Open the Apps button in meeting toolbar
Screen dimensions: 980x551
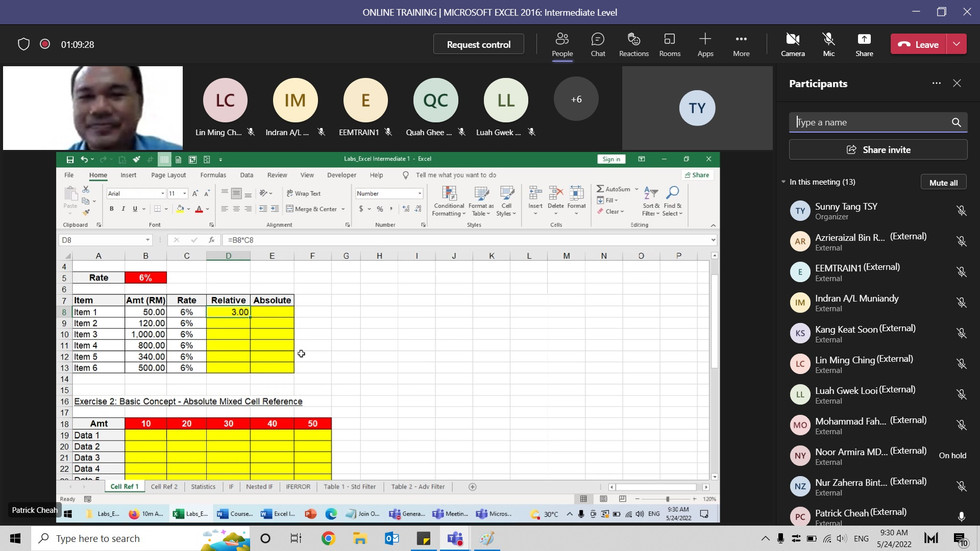click(x=705, y=44)
